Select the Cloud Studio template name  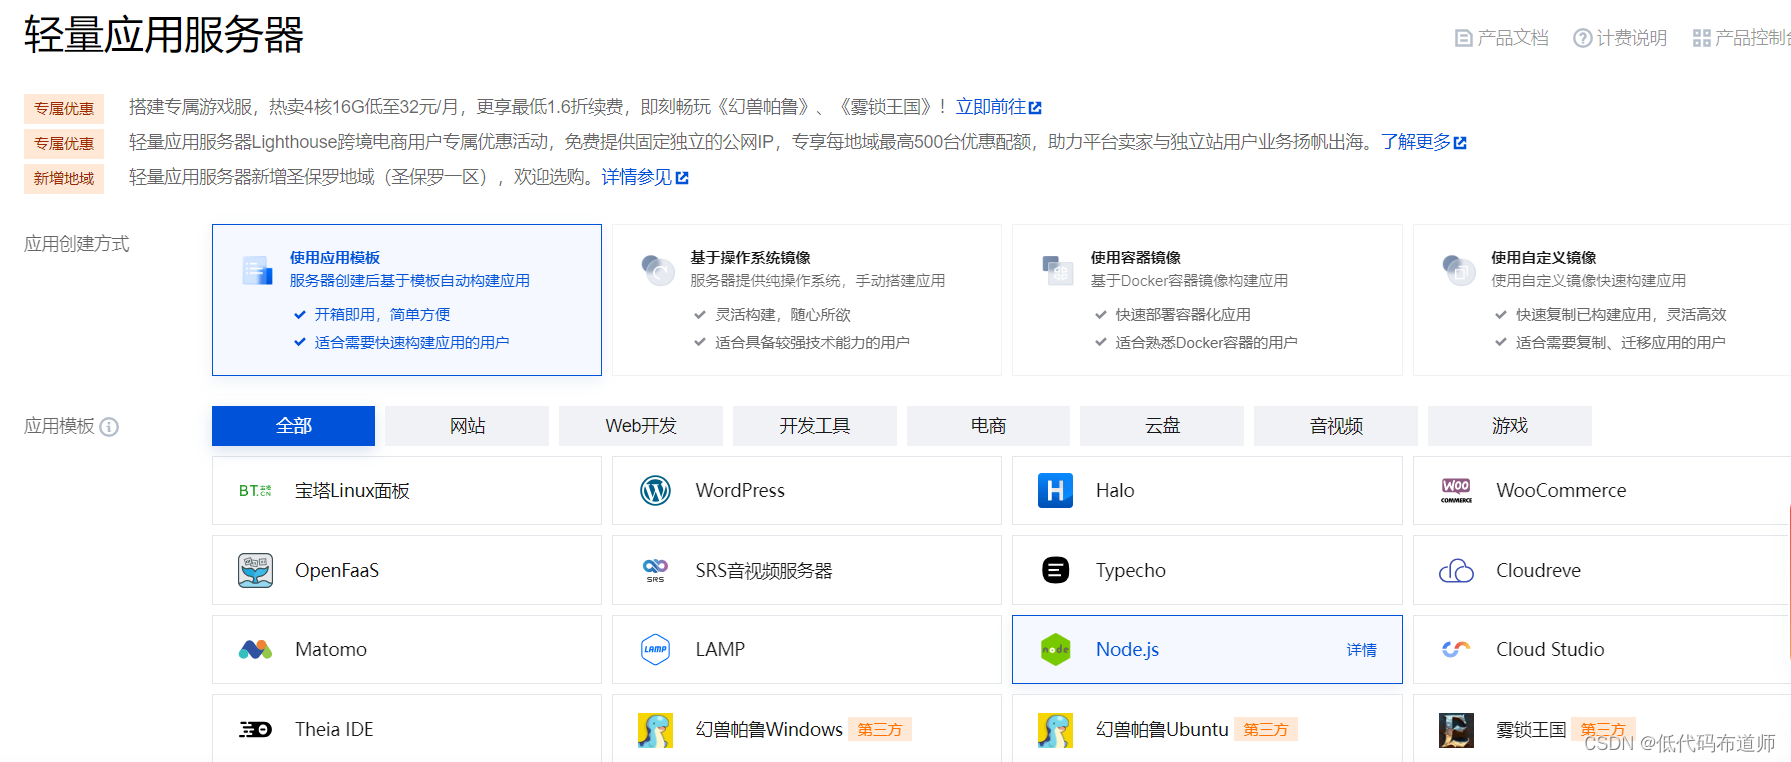[1550, 650]
